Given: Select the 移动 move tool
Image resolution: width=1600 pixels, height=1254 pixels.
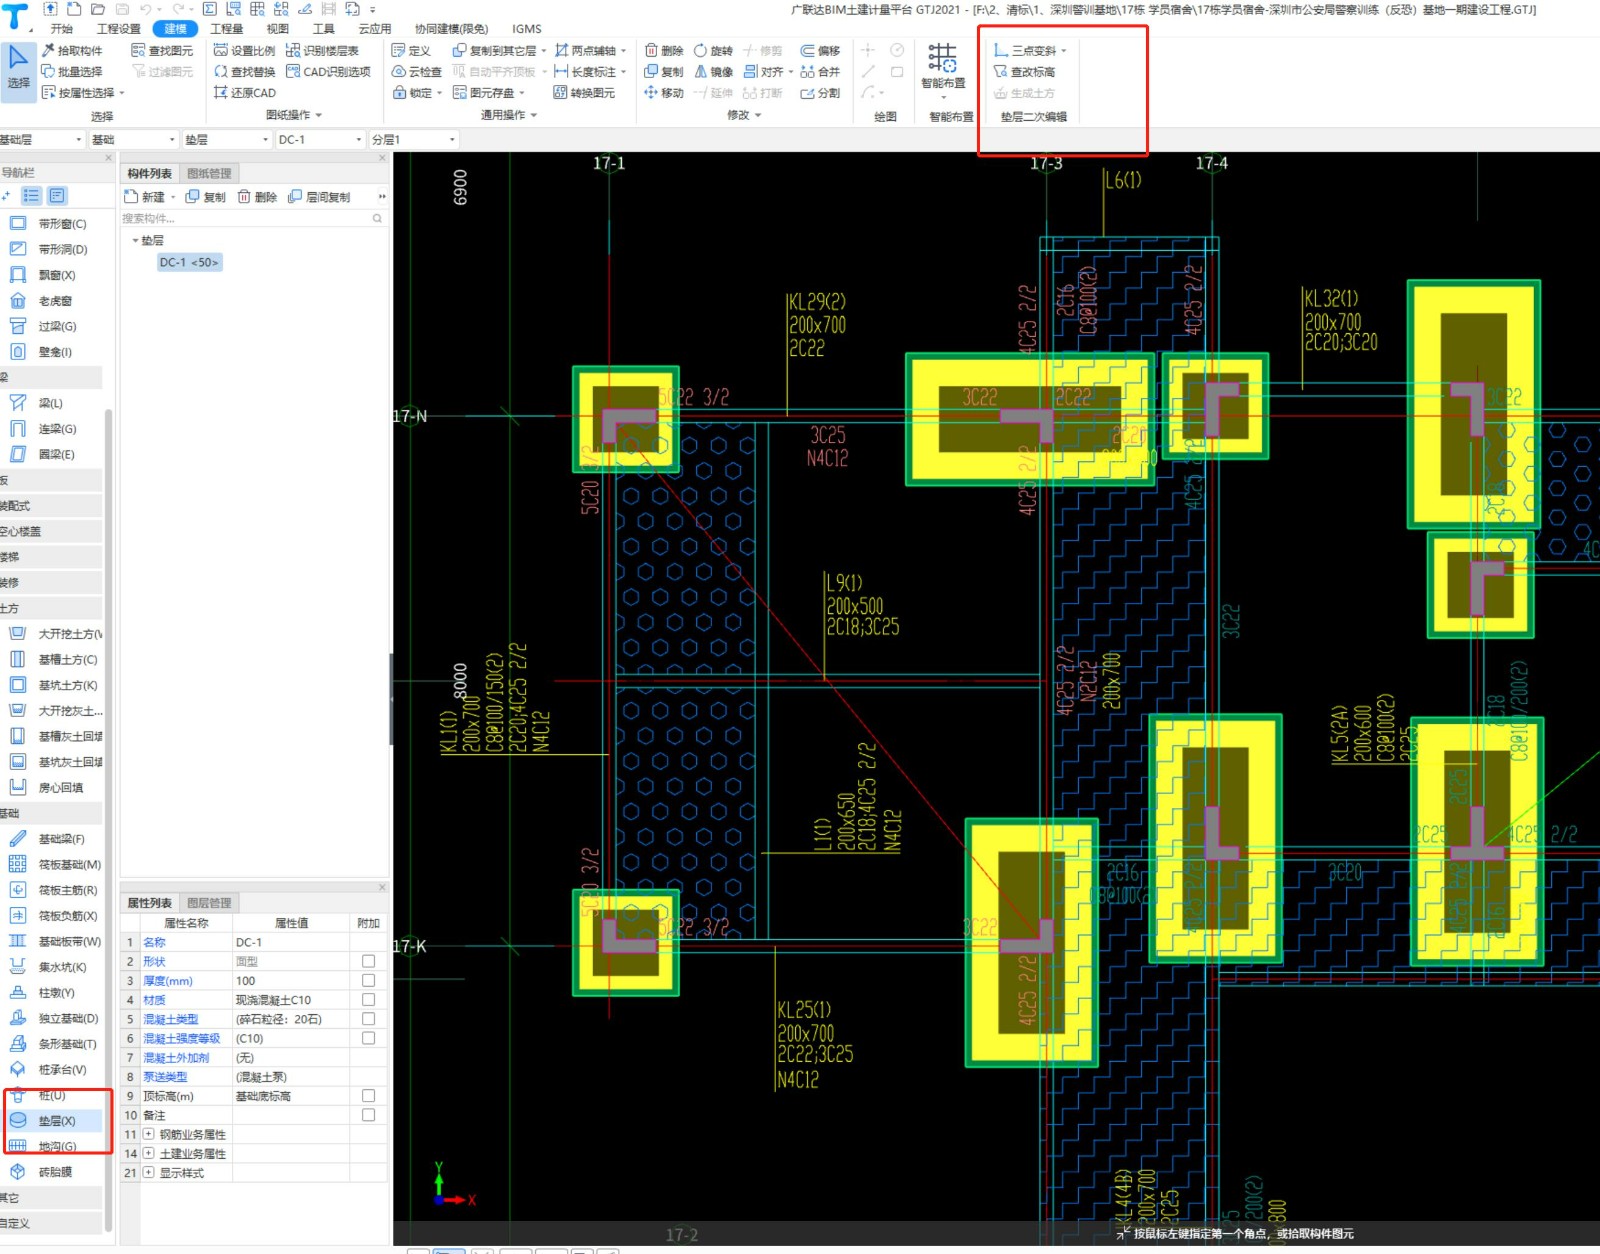Looking at the screenshot, I should click(x=664, y=92).
